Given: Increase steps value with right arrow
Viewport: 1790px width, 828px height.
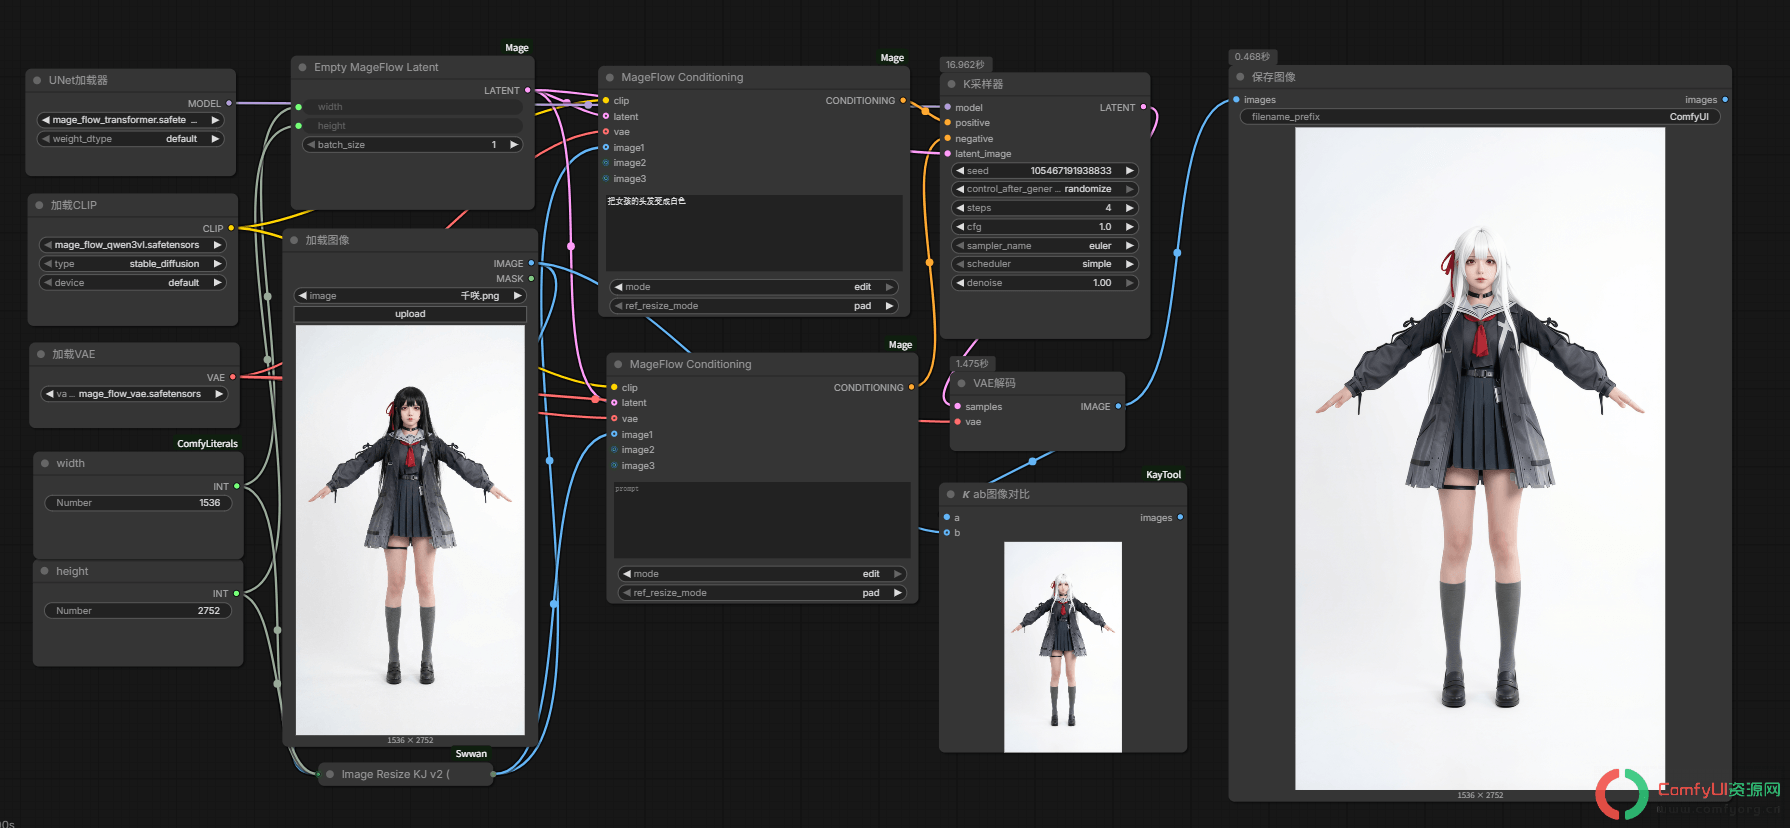Looking at the screenshot, I should click(1130, 208).
